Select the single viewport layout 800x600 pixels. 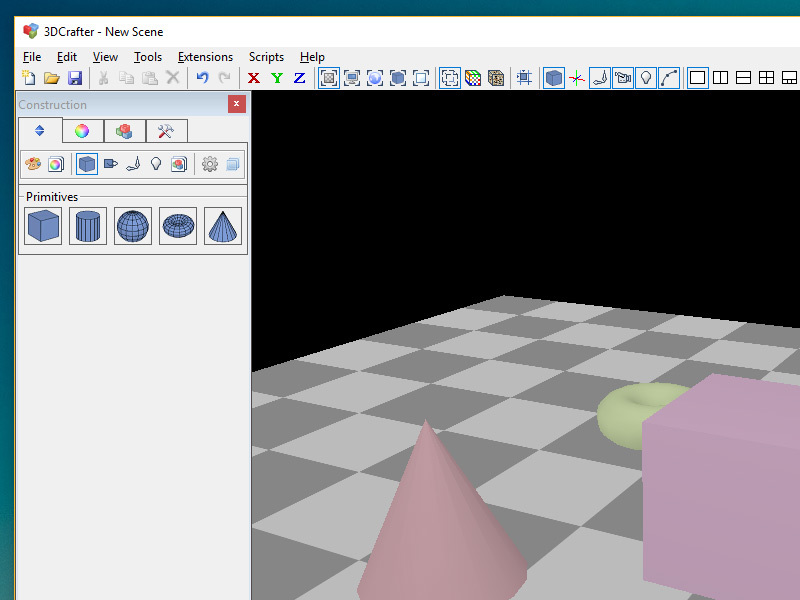click(697, 78)
